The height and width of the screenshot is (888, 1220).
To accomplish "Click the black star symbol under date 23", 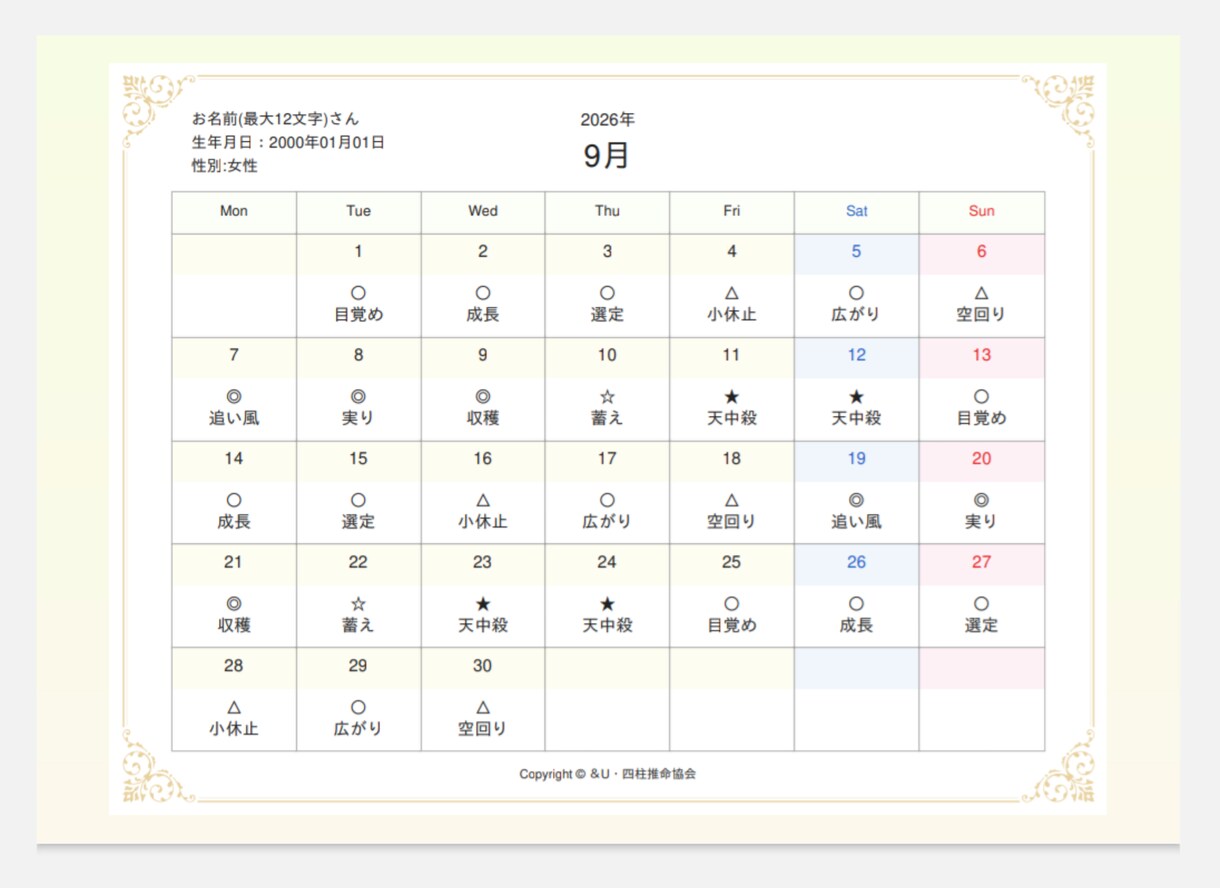I will click(x=483, y=604).
